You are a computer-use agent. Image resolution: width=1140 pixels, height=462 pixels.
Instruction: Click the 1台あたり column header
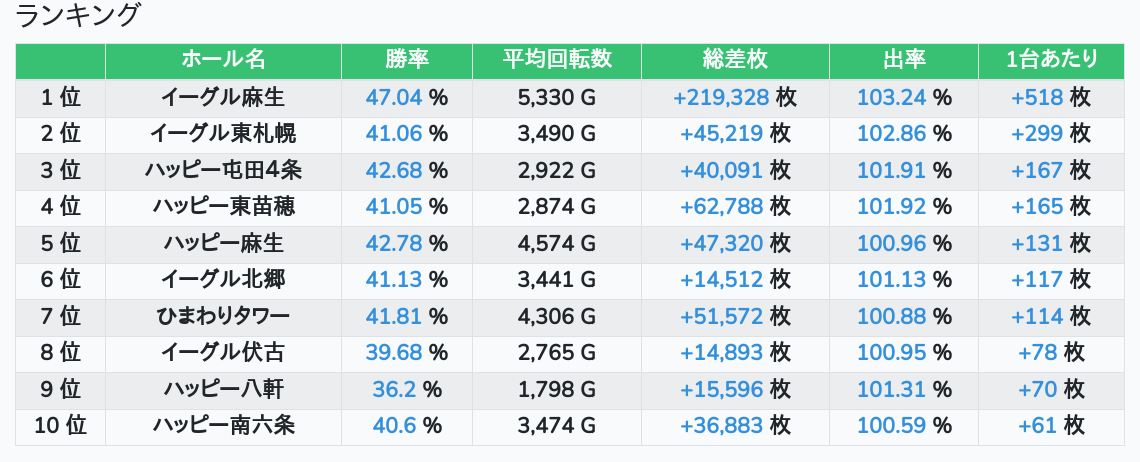(x=1051, y=60)
